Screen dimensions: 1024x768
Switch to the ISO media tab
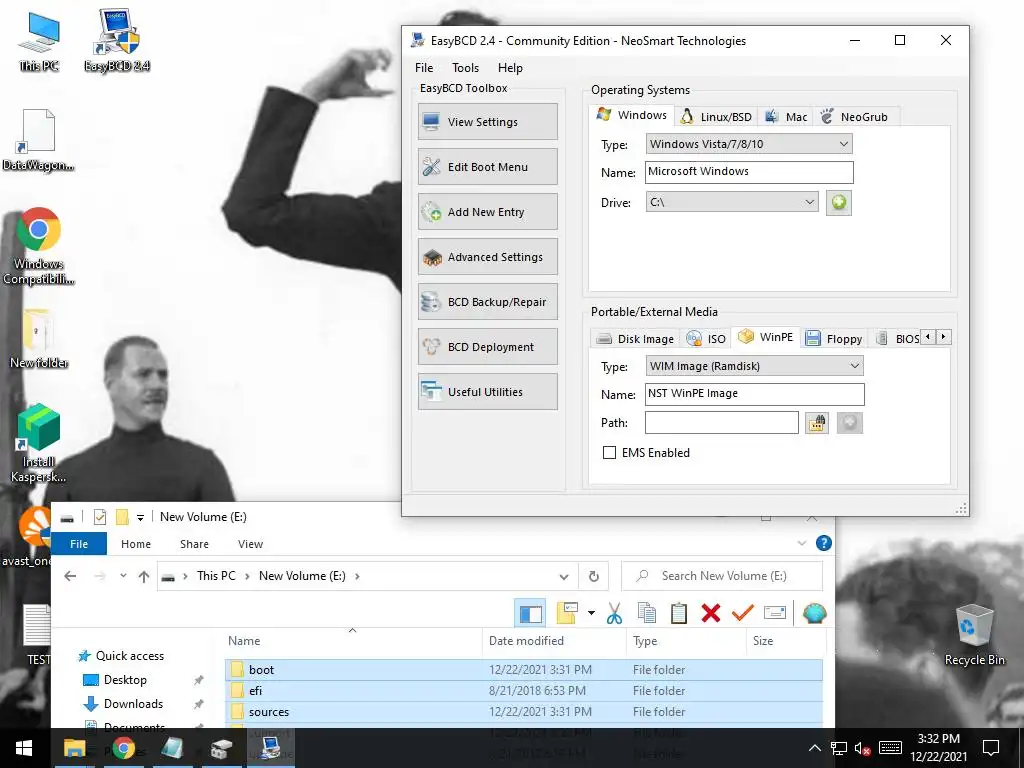click(x=706, y=339)
